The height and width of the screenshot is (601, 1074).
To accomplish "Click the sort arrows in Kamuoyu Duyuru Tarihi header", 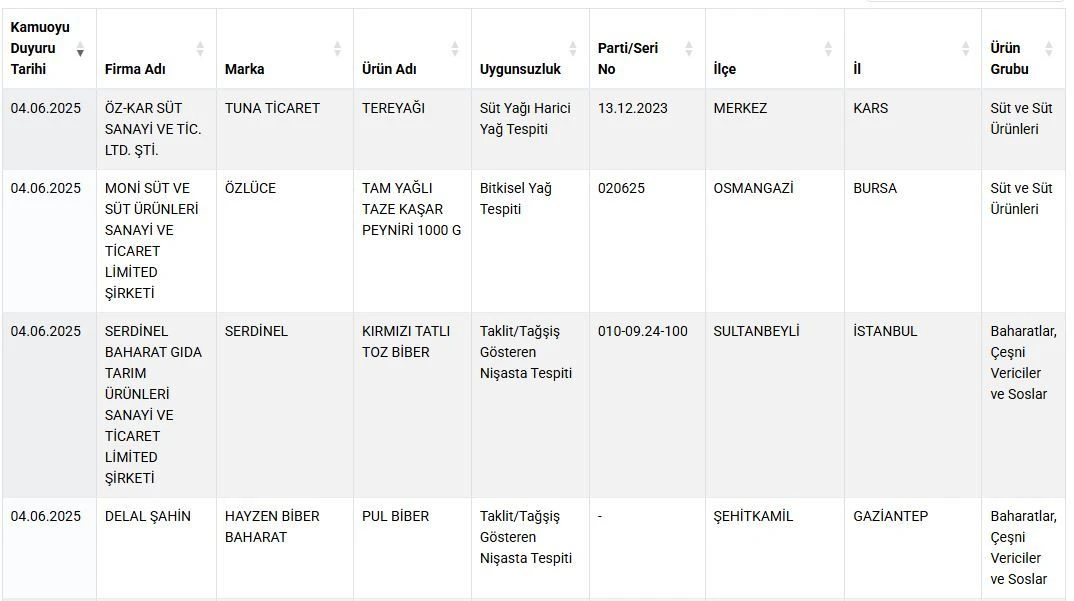I will tap(80, 49).
